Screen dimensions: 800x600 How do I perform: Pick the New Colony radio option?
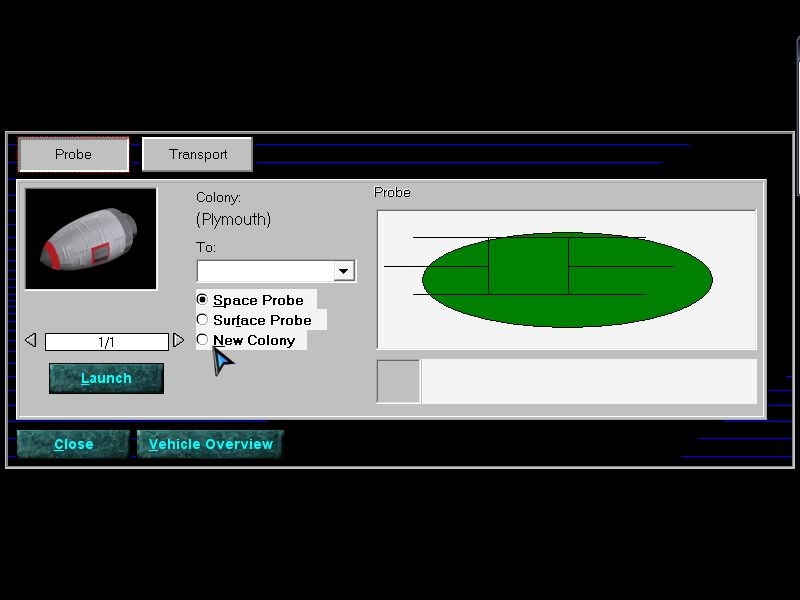tap(203, 340)
